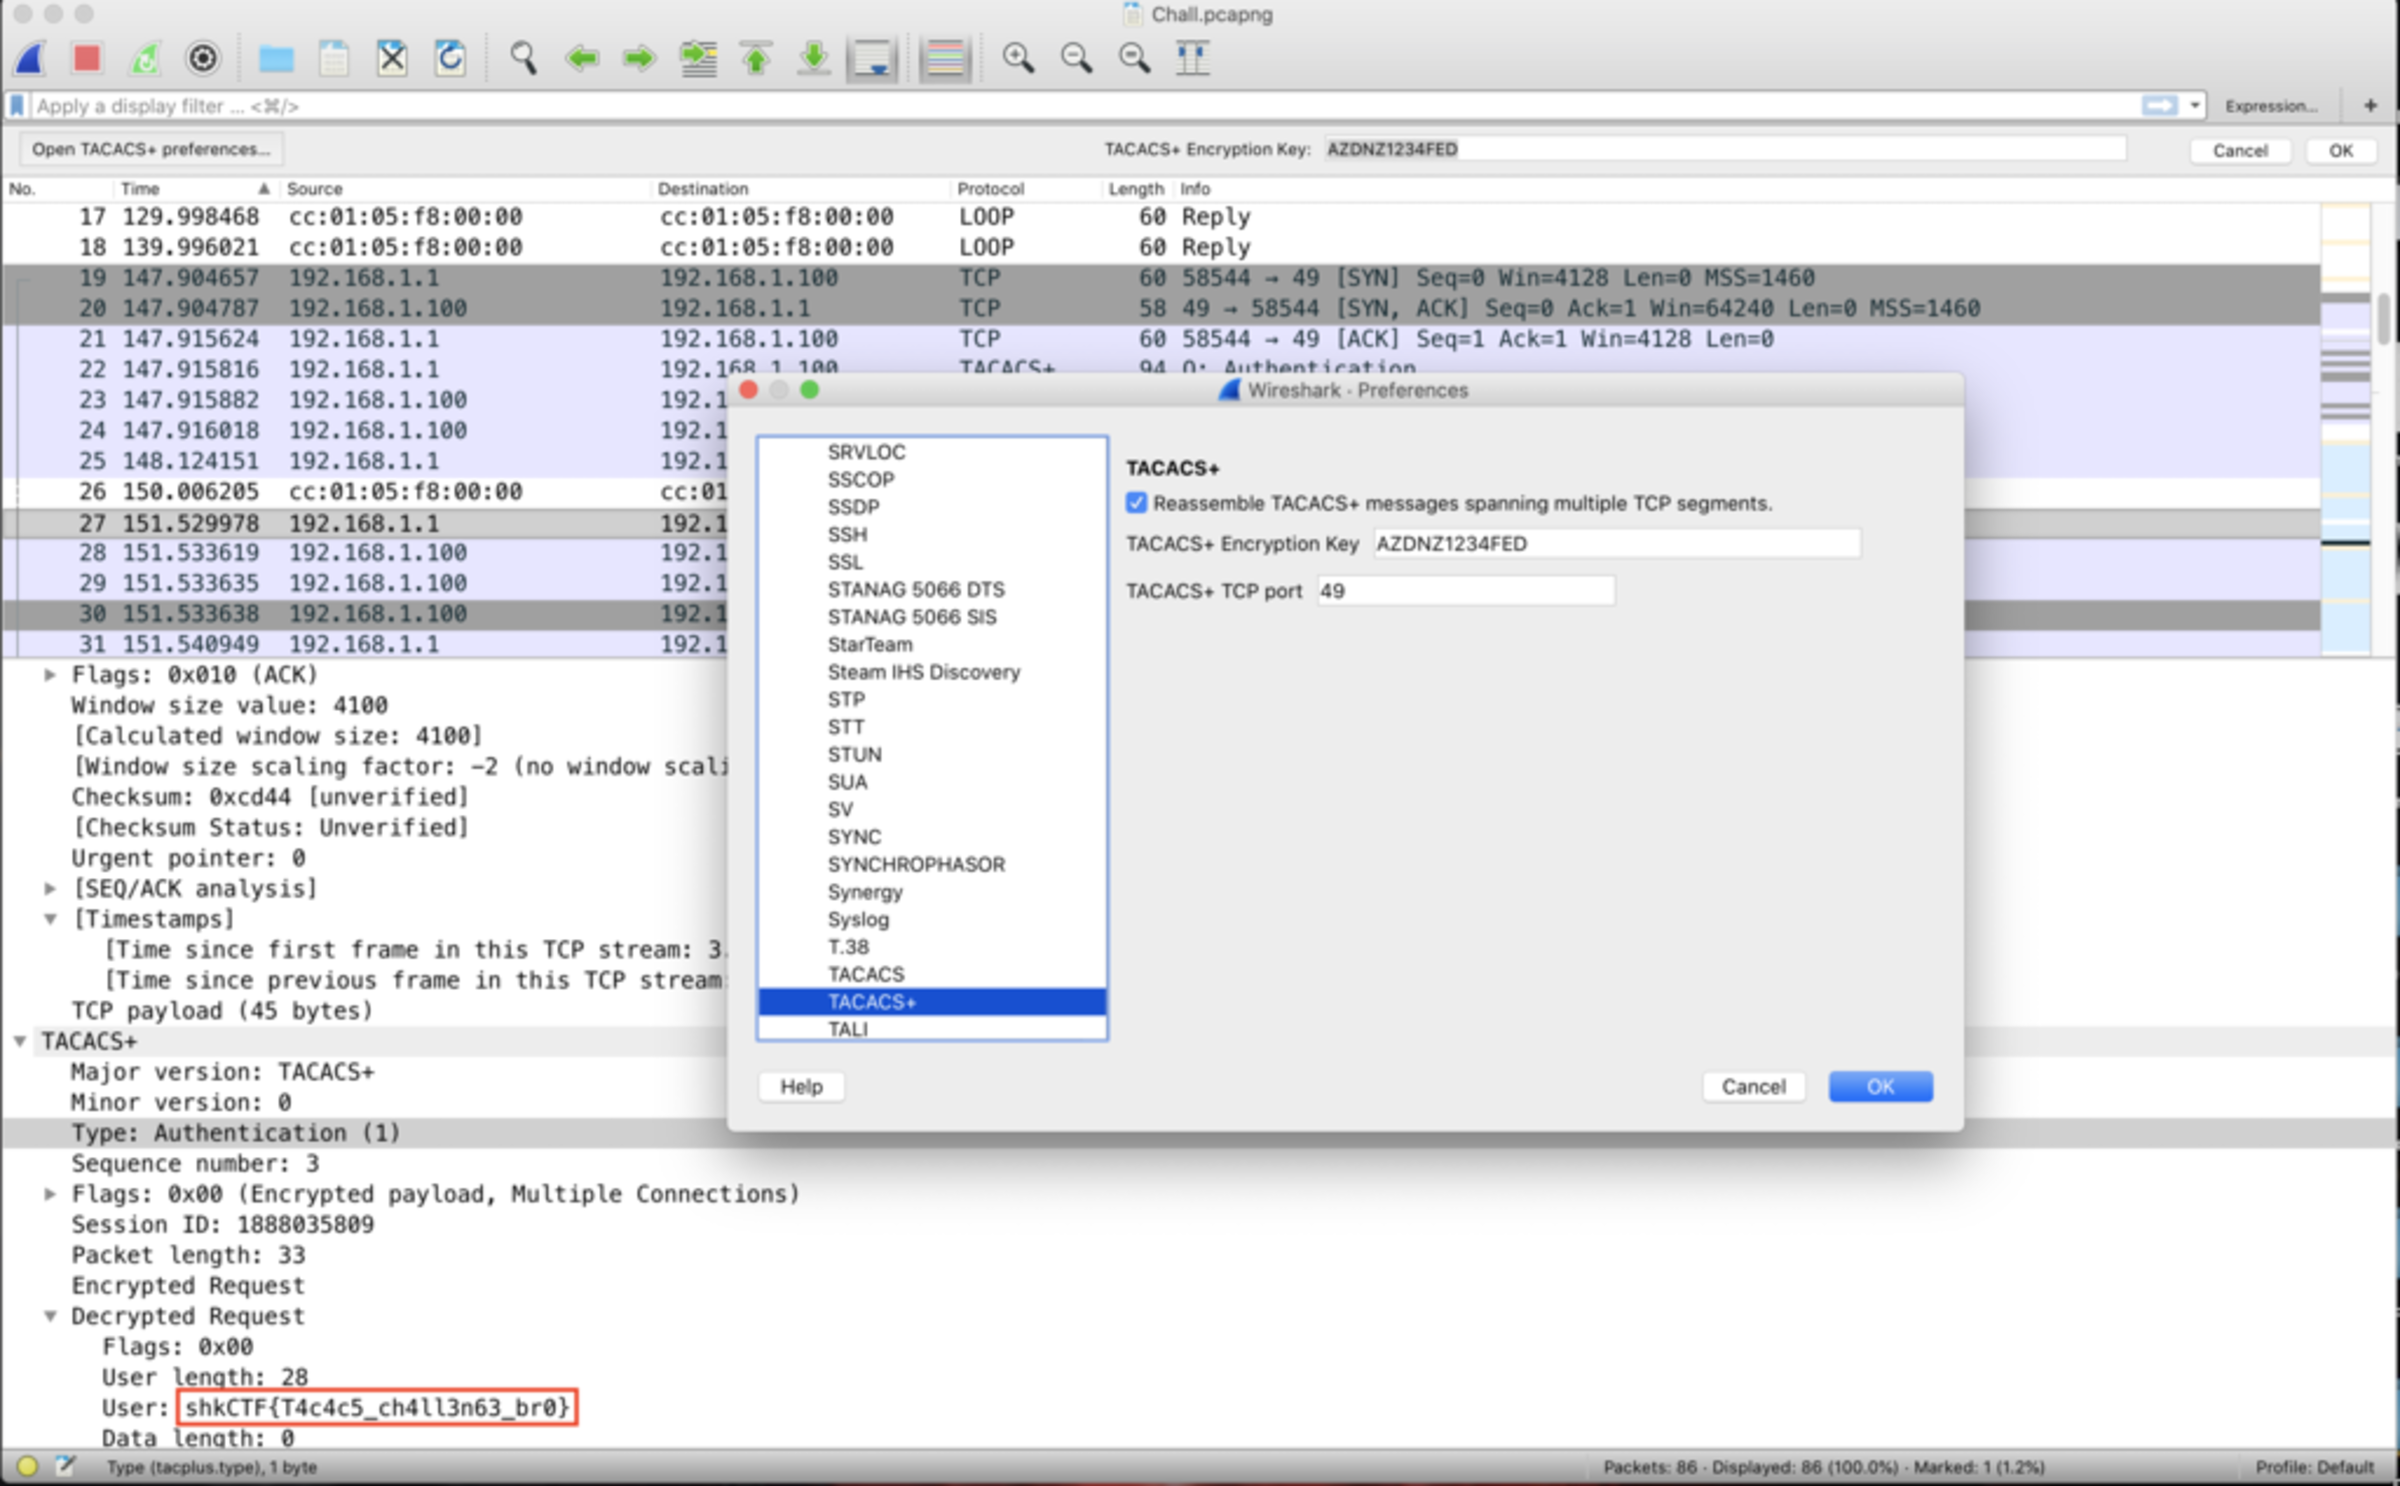Select packet 19 SYN row
This screenshot has width=2400, height=1486.
(x=1160, y=277)
